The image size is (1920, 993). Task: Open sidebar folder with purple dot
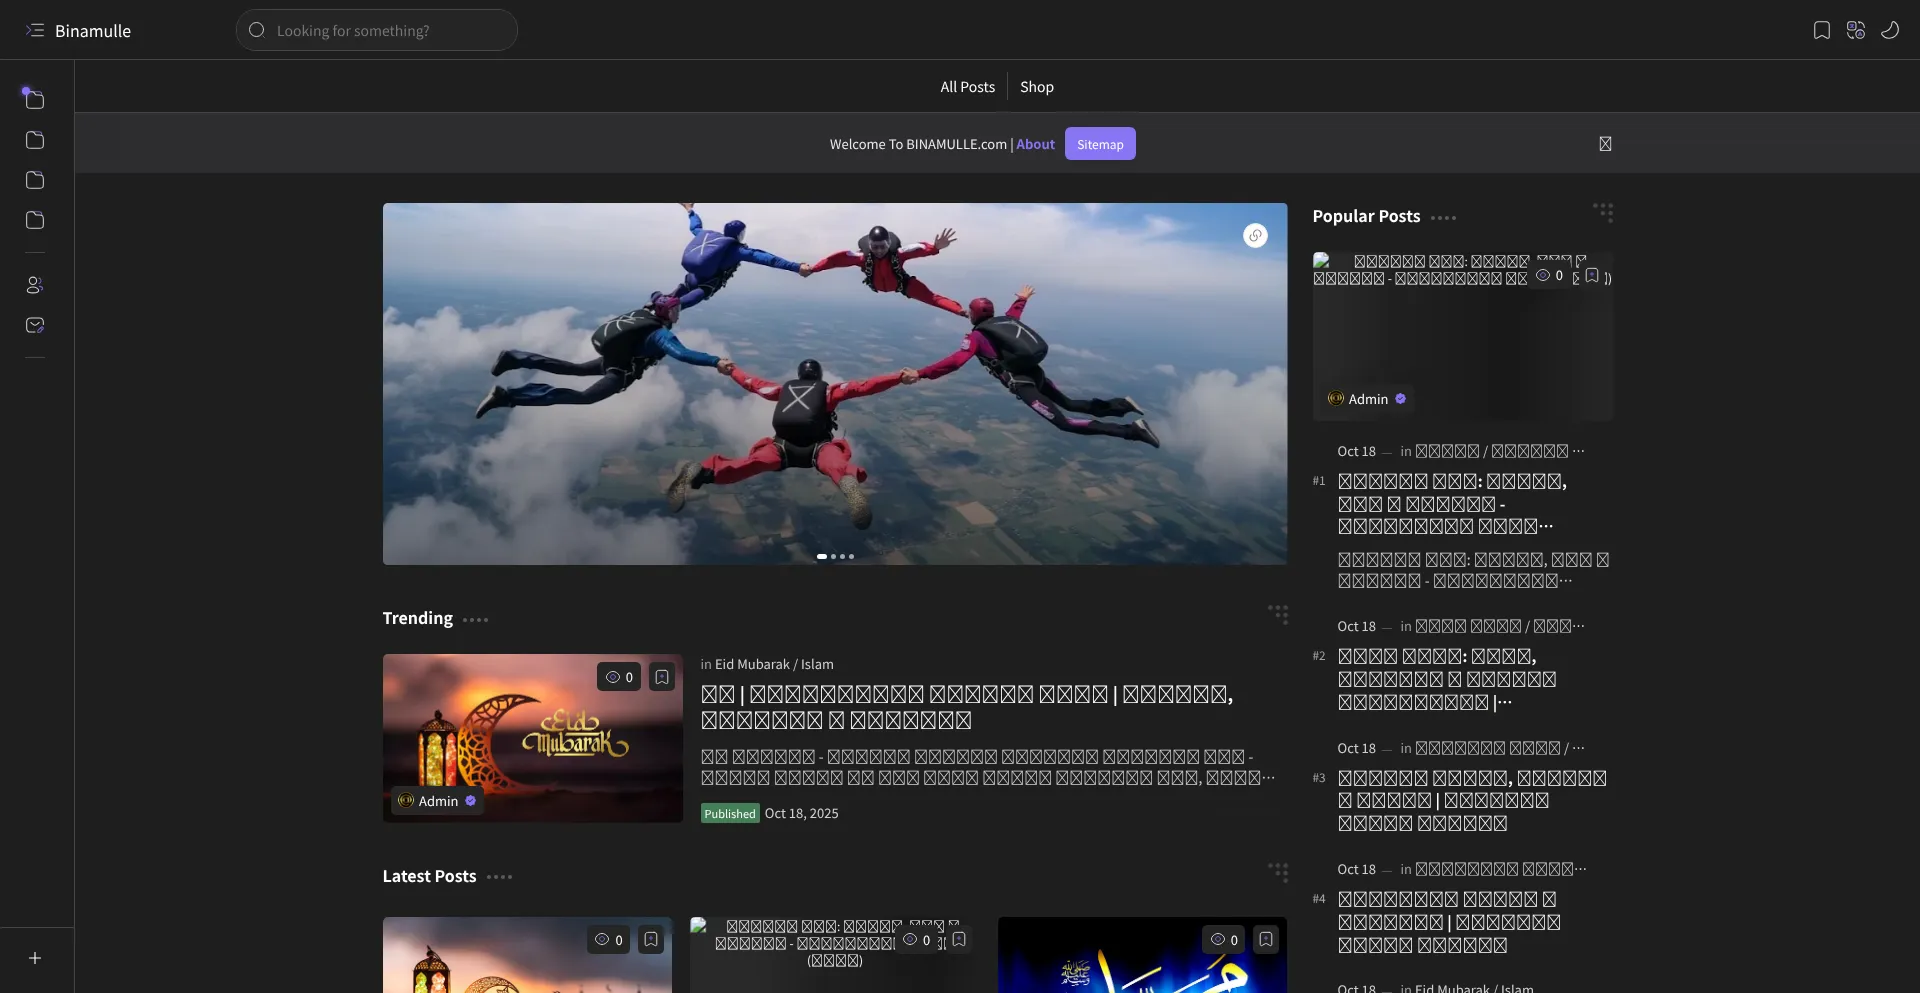tap(35, 100)
